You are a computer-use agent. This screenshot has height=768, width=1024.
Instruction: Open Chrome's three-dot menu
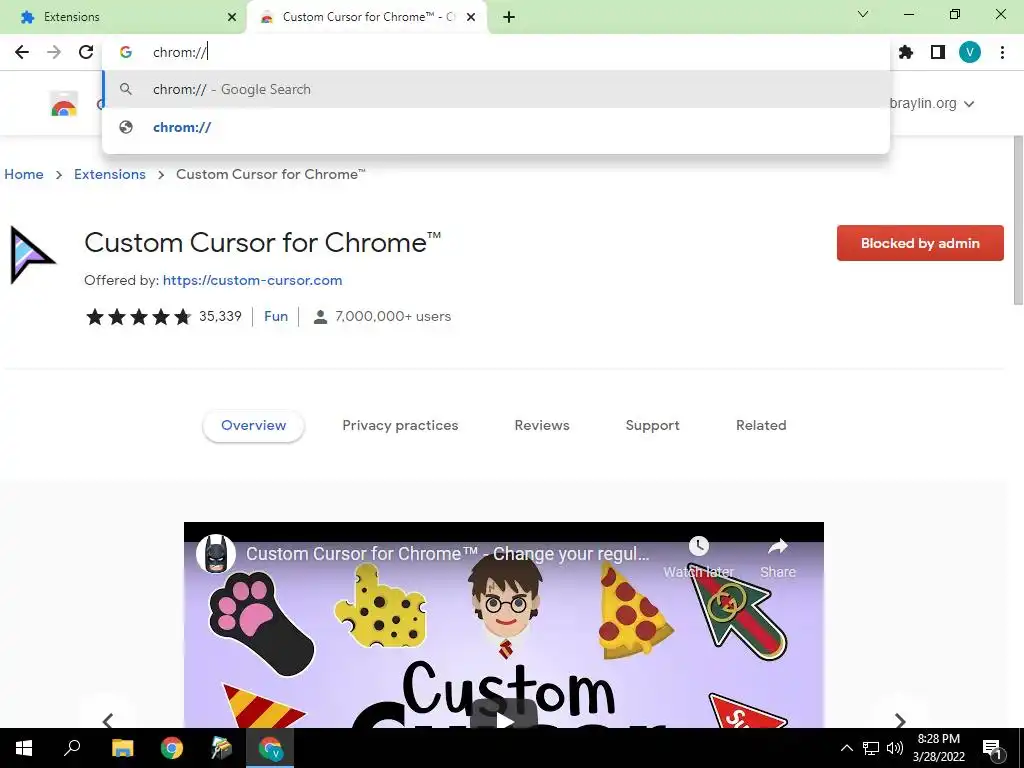click(1002, 52)
